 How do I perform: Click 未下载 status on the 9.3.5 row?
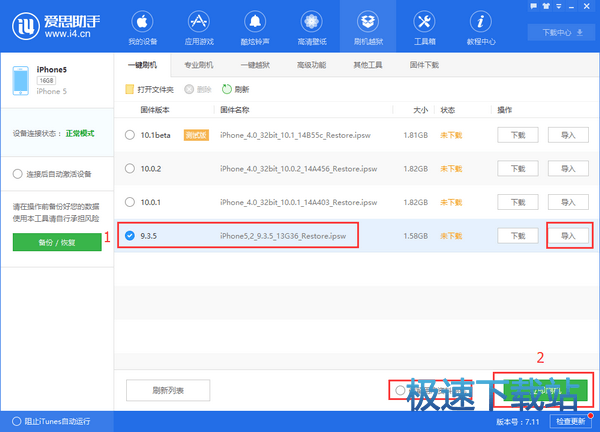pos(451,236)
